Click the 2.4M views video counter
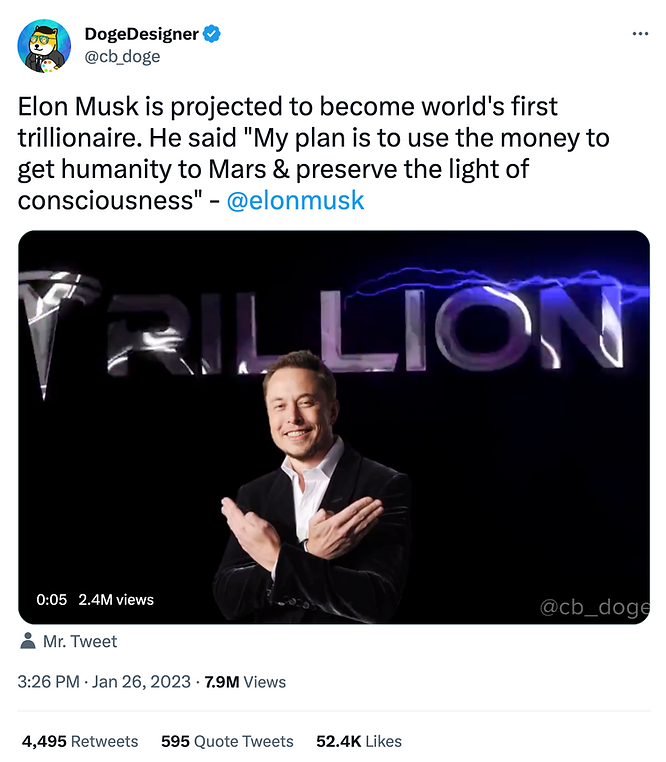The width and height of the screenshot is (666, 762). pyautogui.click(x=116, y=600)
